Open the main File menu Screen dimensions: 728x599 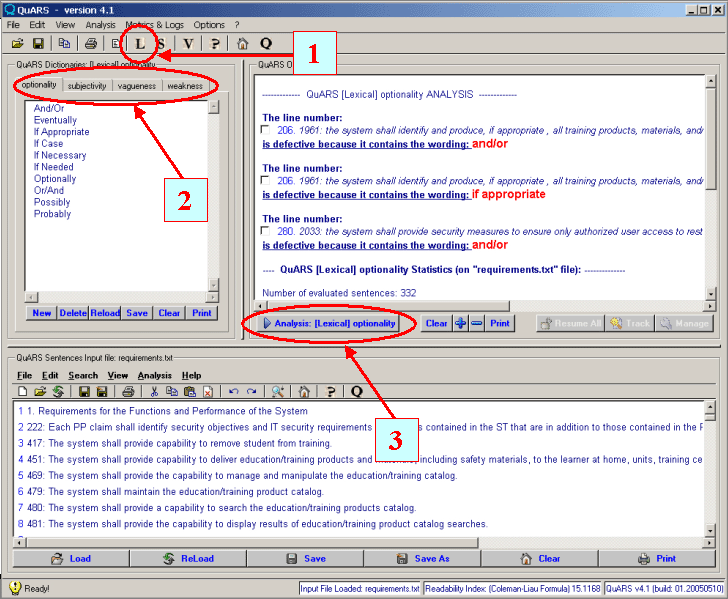[x=13, y=25]
